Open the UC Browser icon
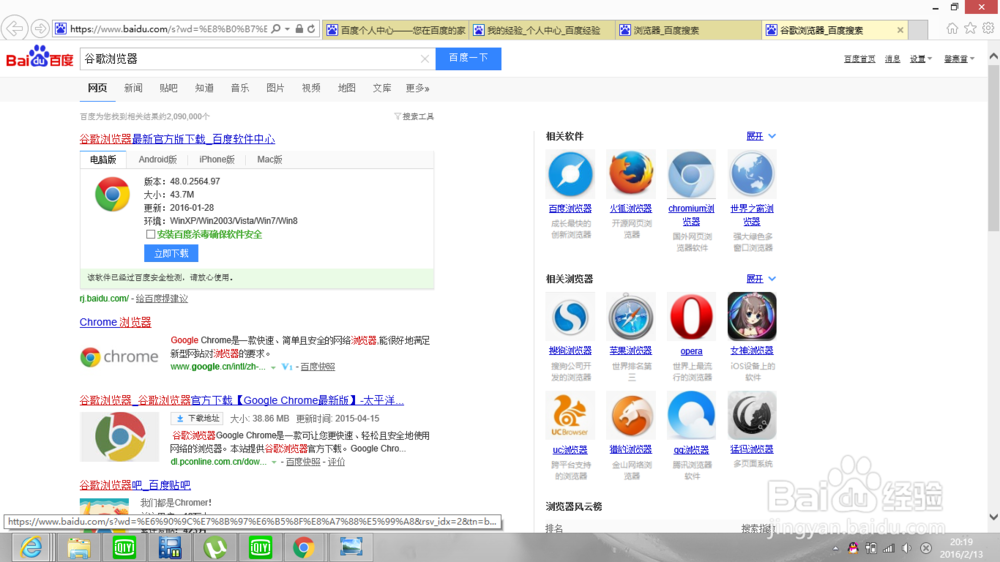1000x562 pixels. (x=570, y=415)
